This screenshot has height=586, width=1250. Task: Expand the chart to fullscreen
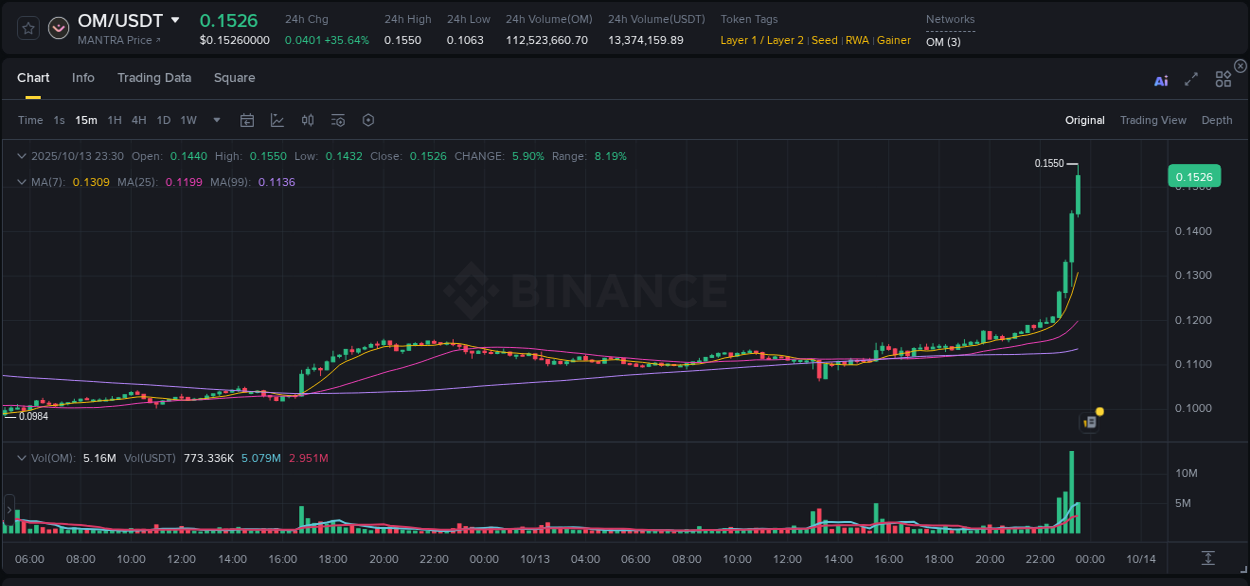(x=1191, y=79)
